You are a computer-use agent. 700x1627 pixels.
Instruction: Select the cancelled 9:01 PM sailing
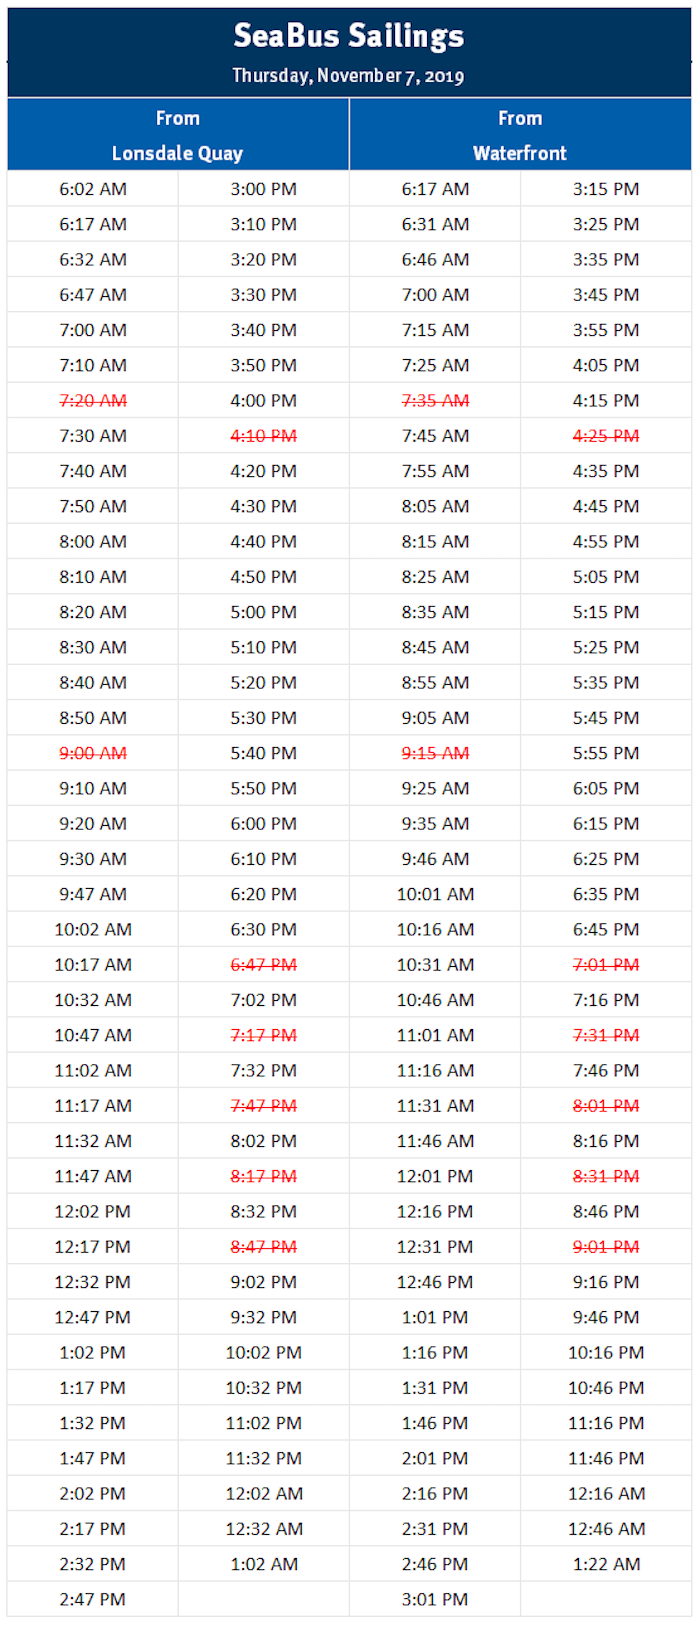[606, 1247]
